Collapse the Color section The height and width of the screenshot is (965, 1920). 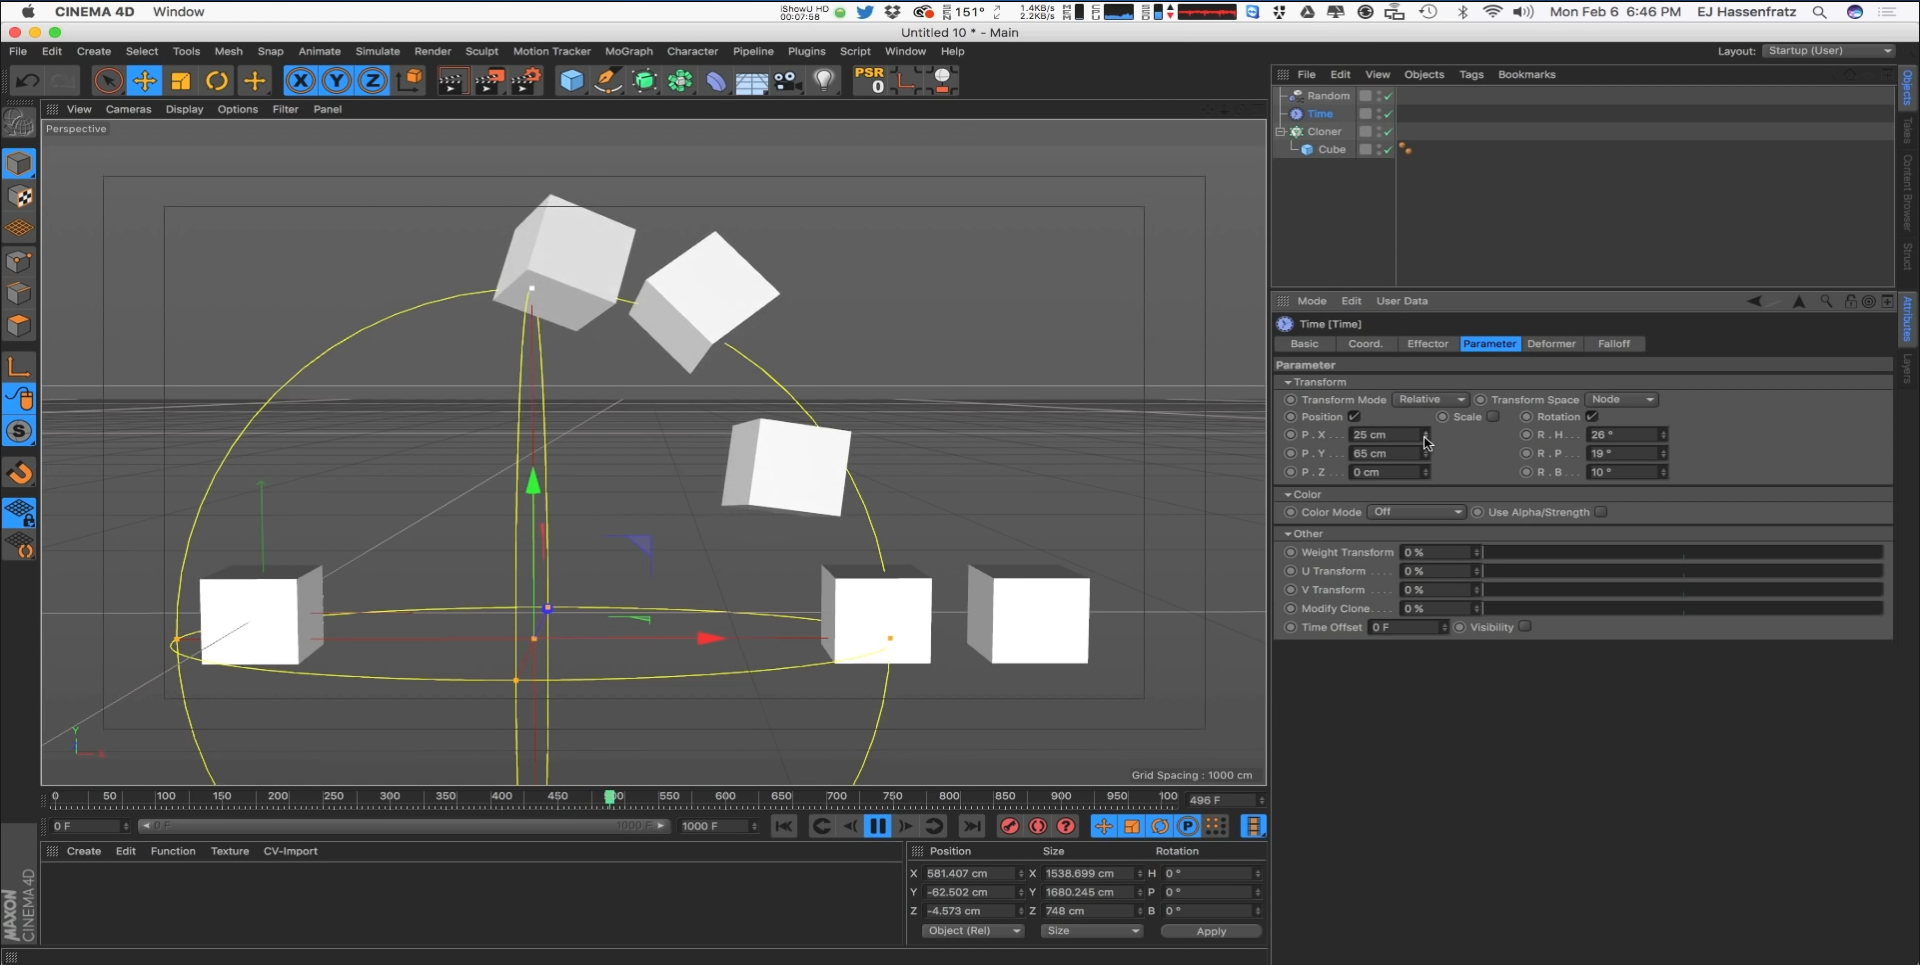(x=1288, y=495)
